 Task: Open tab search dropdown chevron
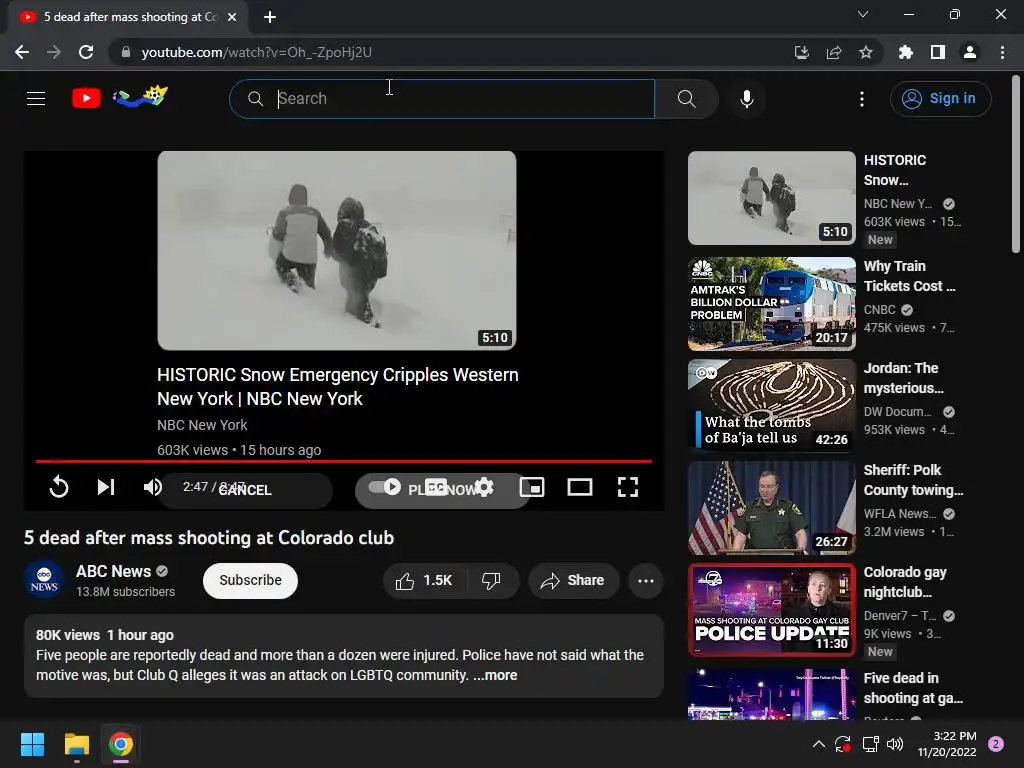click(863, 14)
